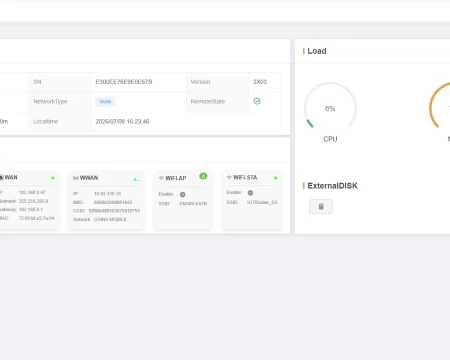This screenshot has width=450, height=360.
Task: Click the RemoteState green check icon
Action: [257, 101]
